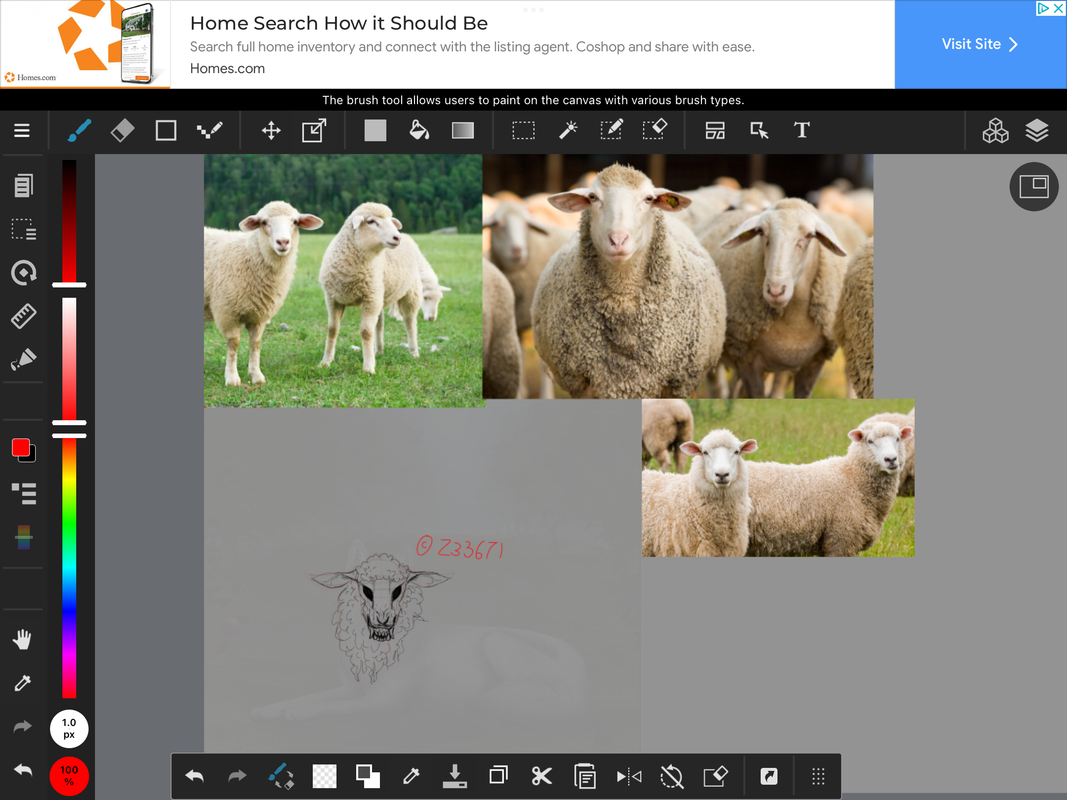Select the operation cursor tool
Screen dimensions: 1067x800
click(759, 130)
